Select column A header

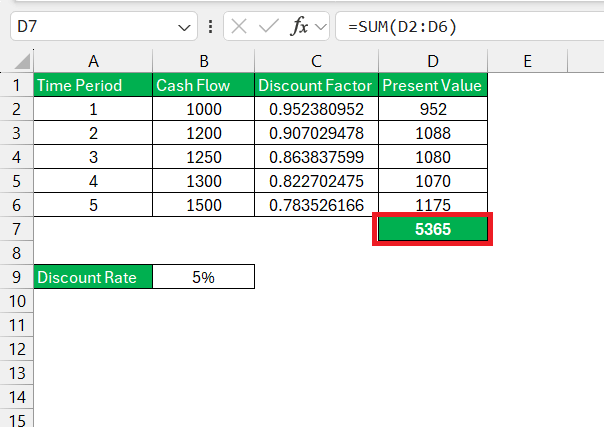coord(93,61)
